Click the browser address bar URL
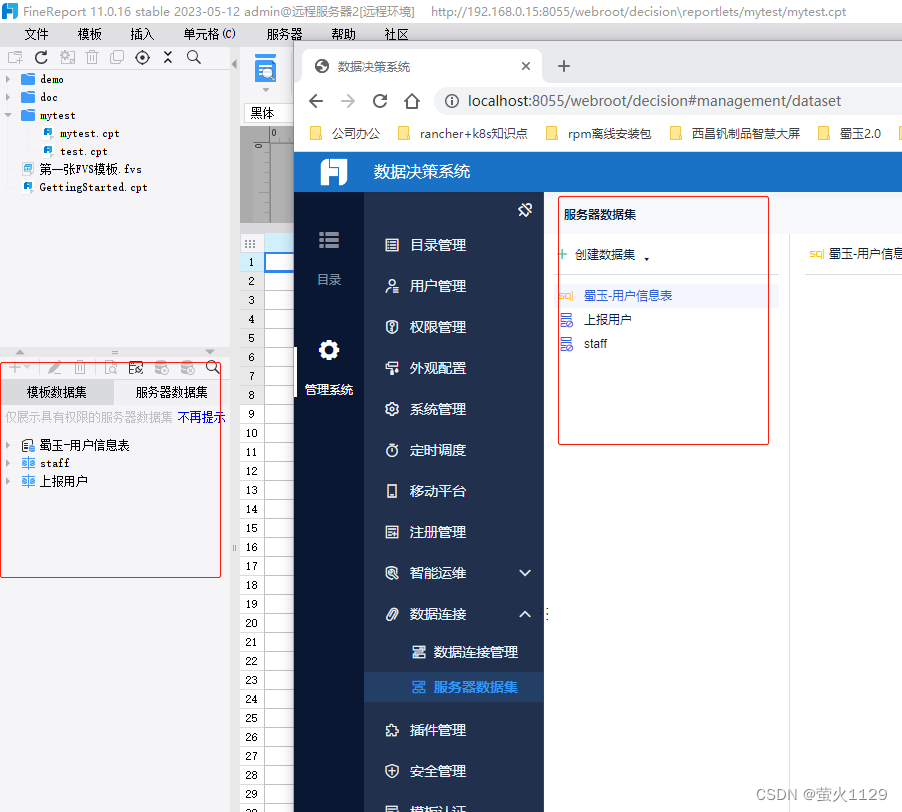 click(654, 101)
